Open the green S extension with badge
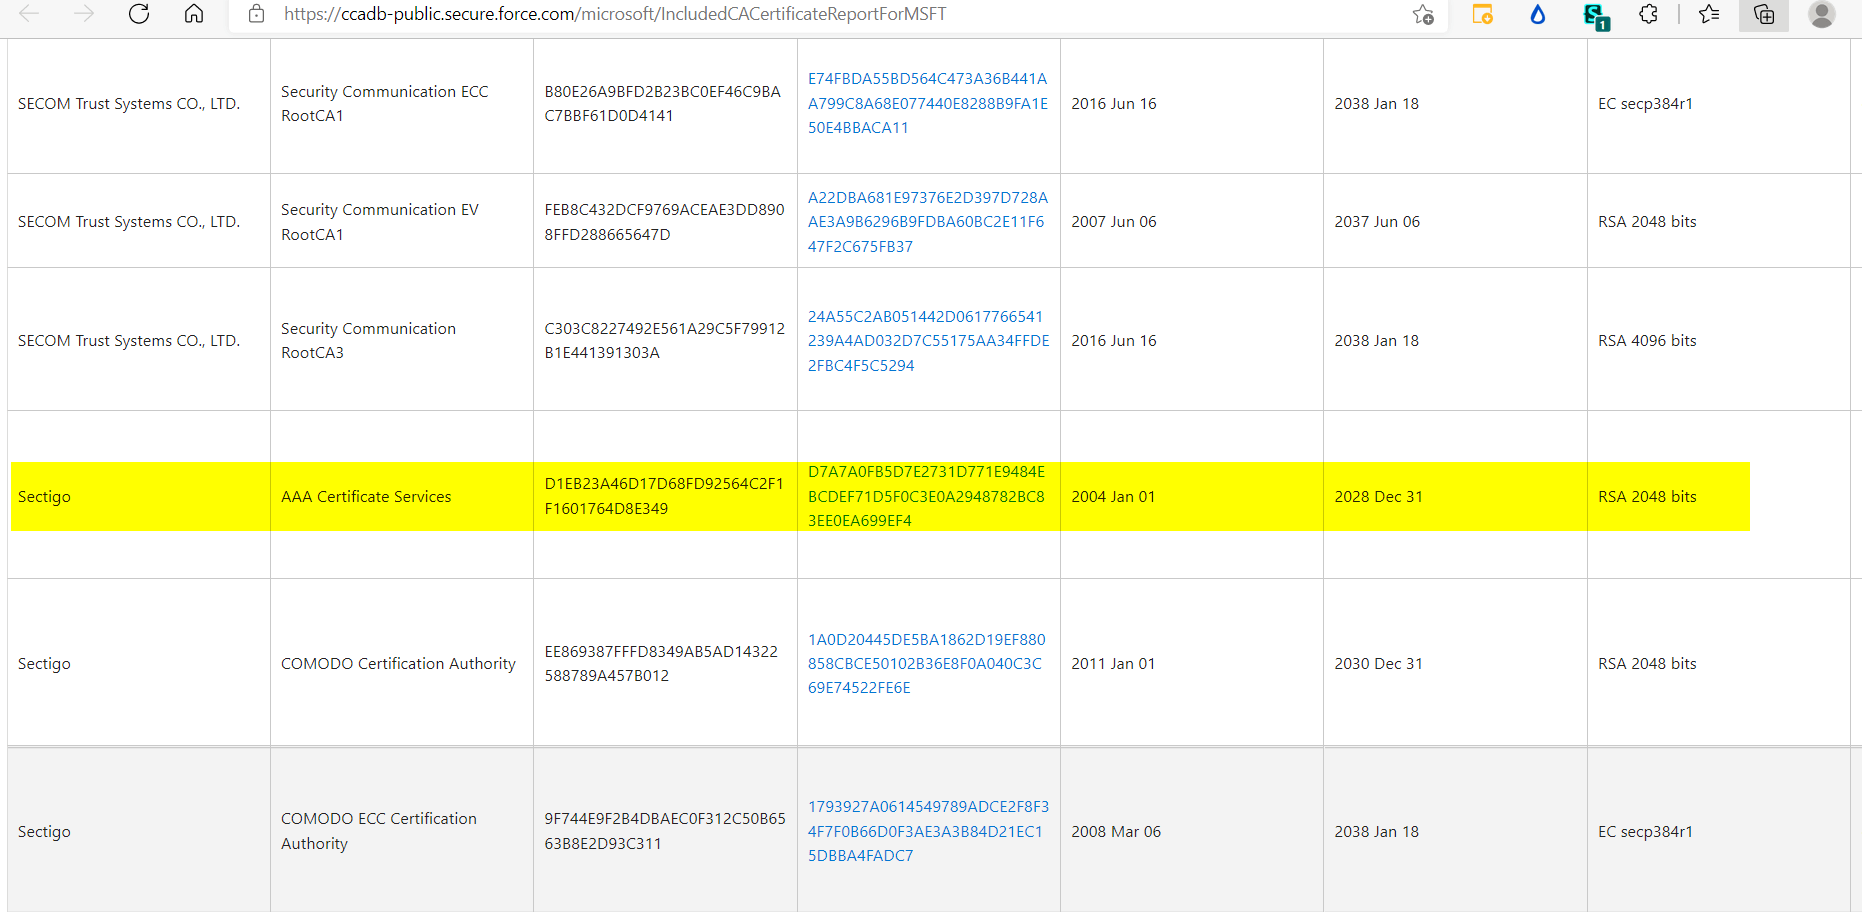 [x=1596, y=16]
